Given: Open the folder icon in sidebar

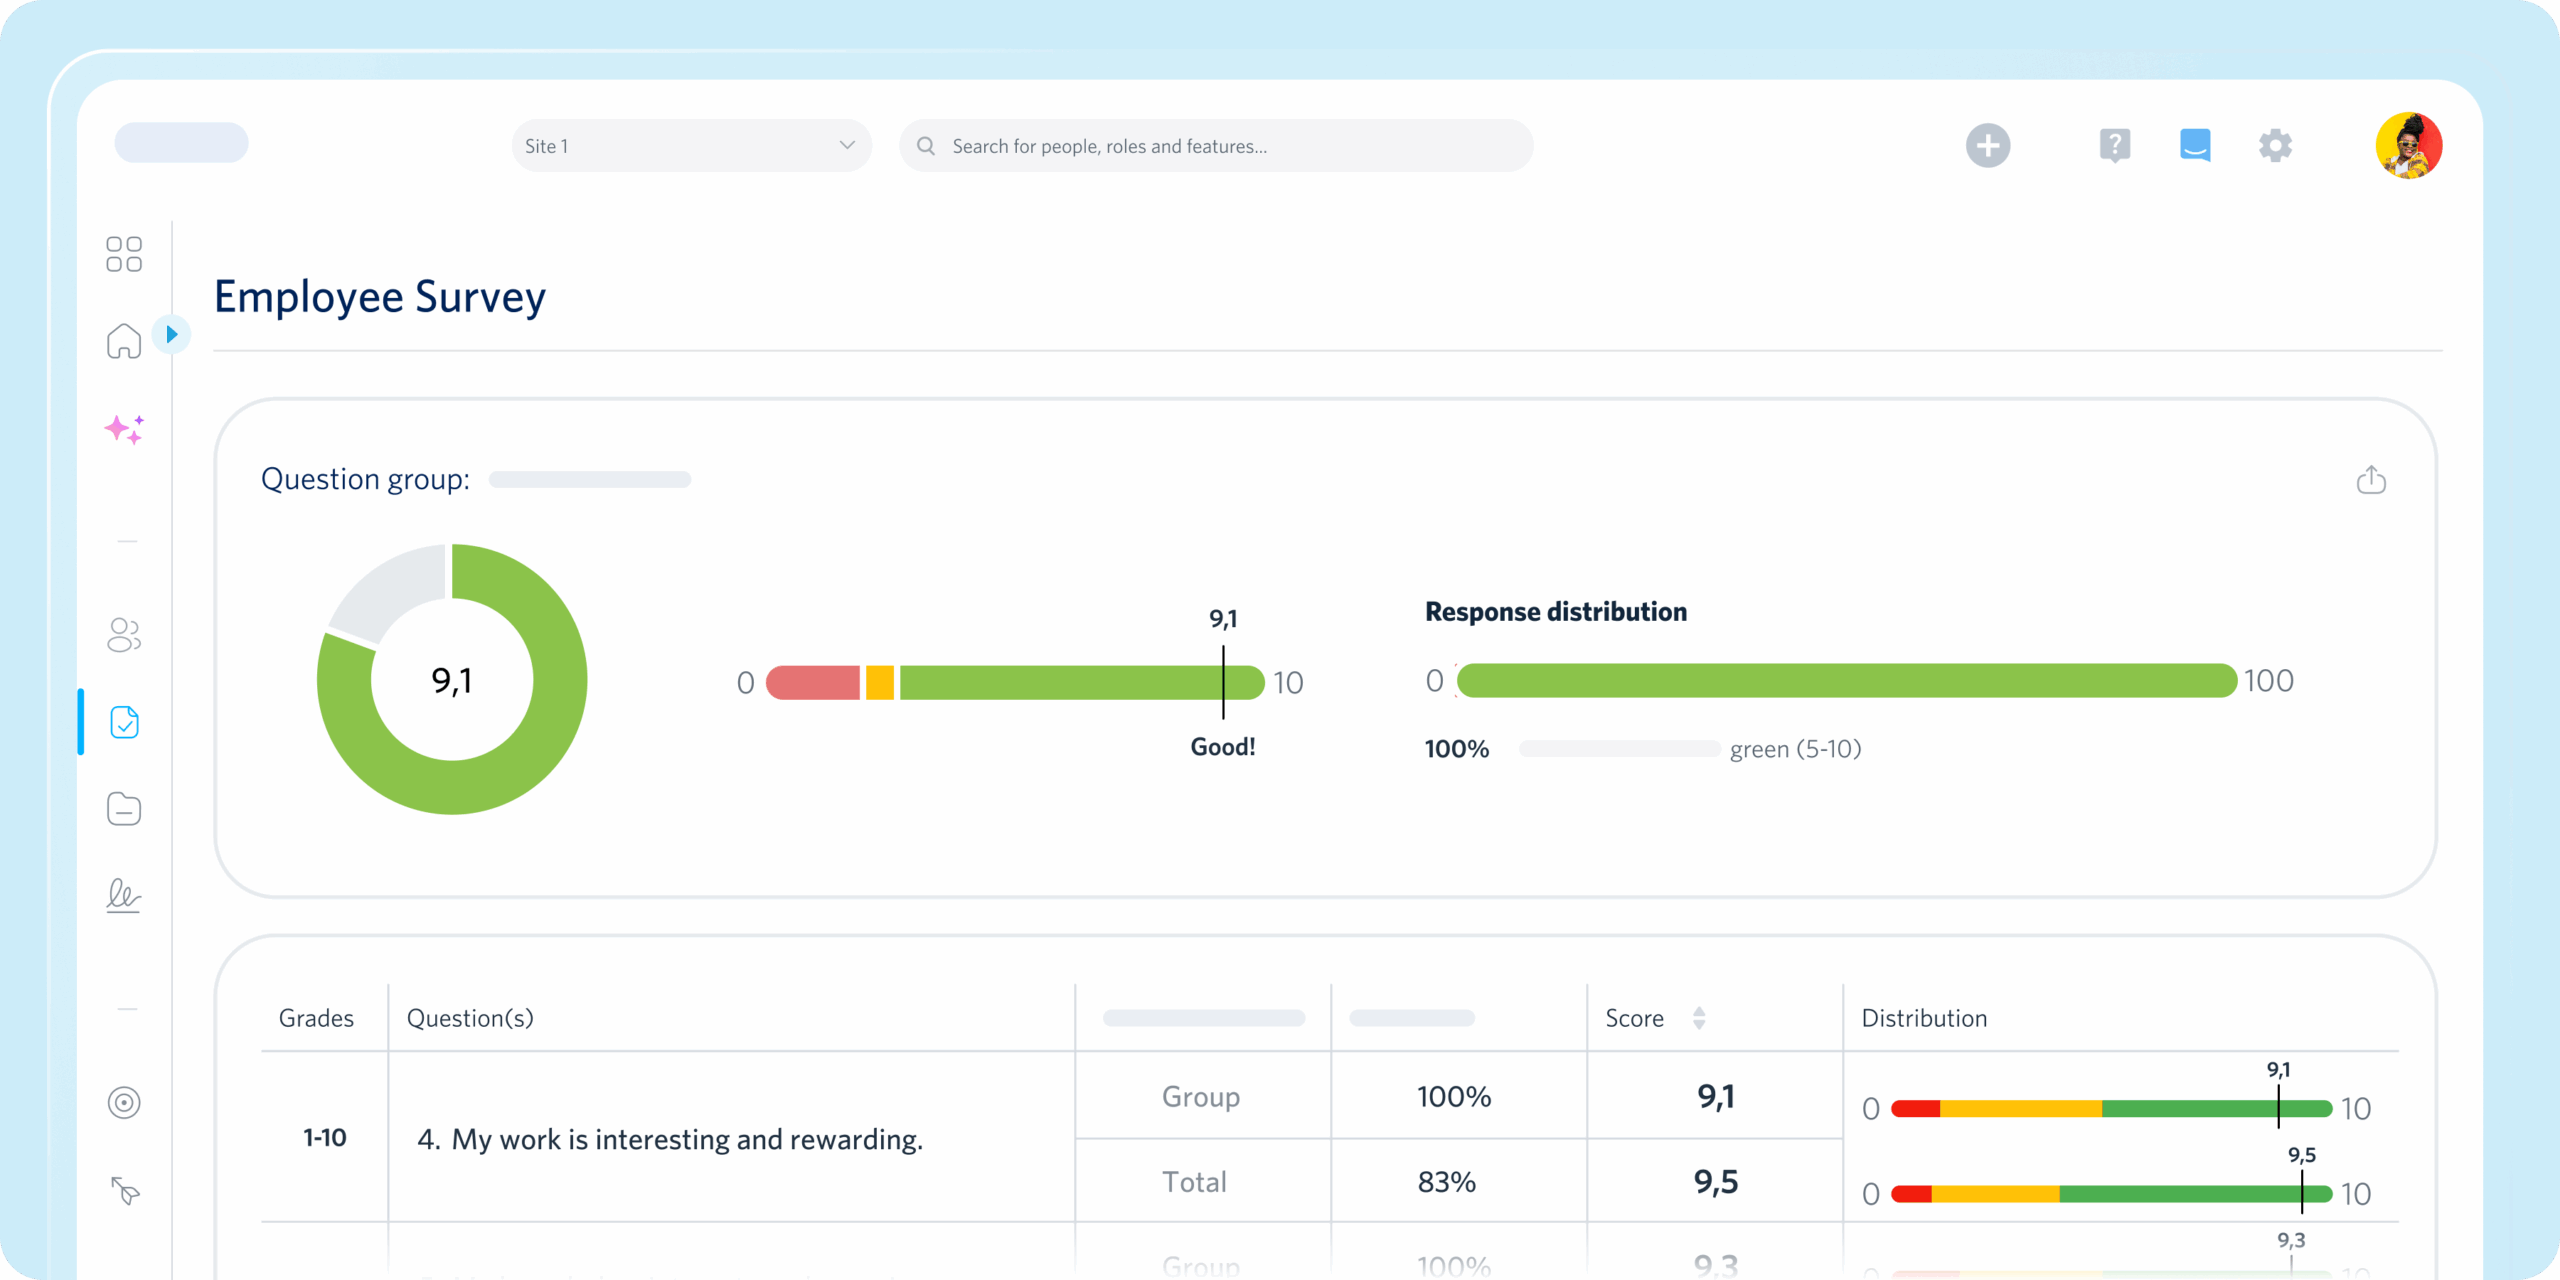Looking at the screenshot, I should [124, 809].
